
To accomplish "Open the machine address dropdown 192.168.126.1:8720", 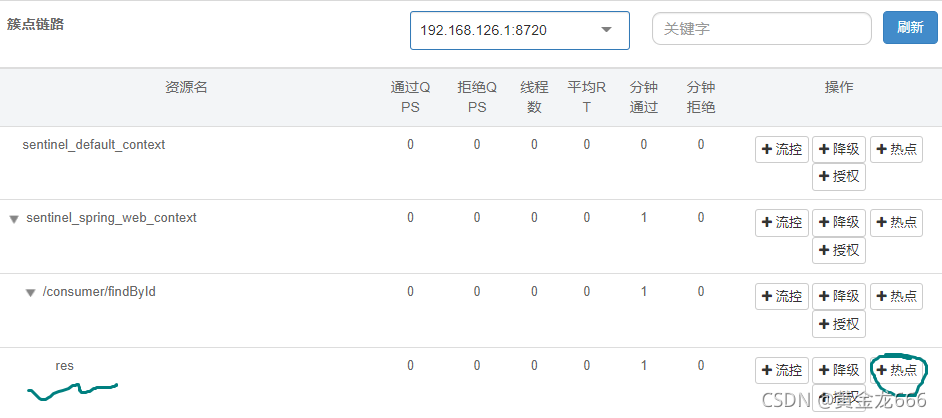I will coord(520,30).
